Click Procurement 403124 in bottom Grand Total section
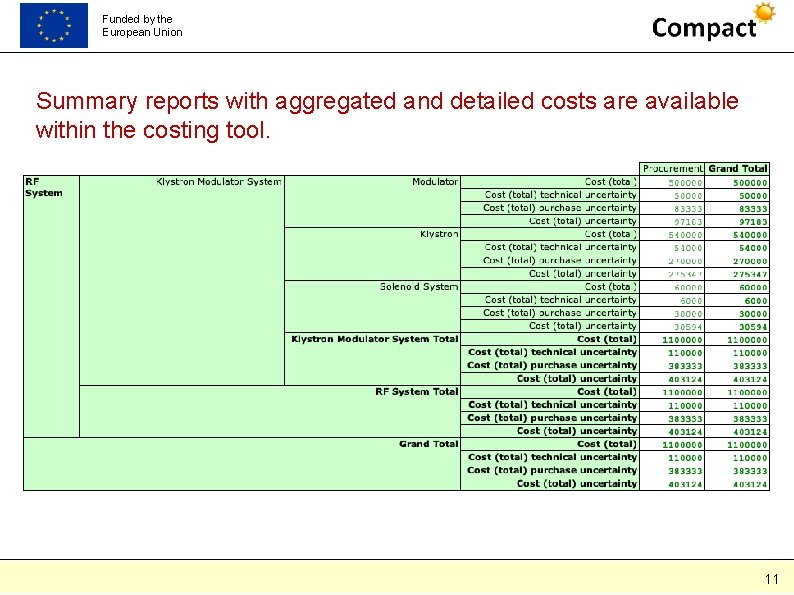794x595 pixels. pyautogui.click(x=685, y=485)
